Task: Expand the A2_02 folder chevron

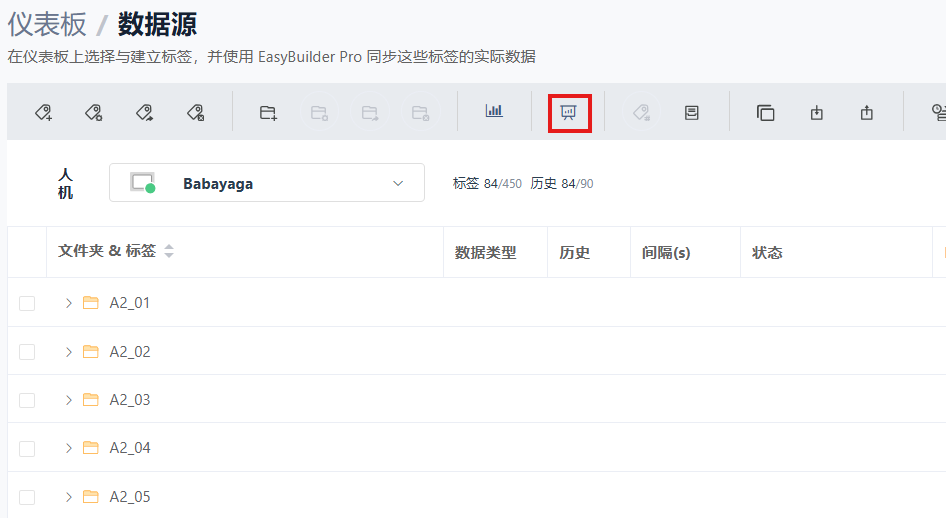Action: tap(68, 352)
